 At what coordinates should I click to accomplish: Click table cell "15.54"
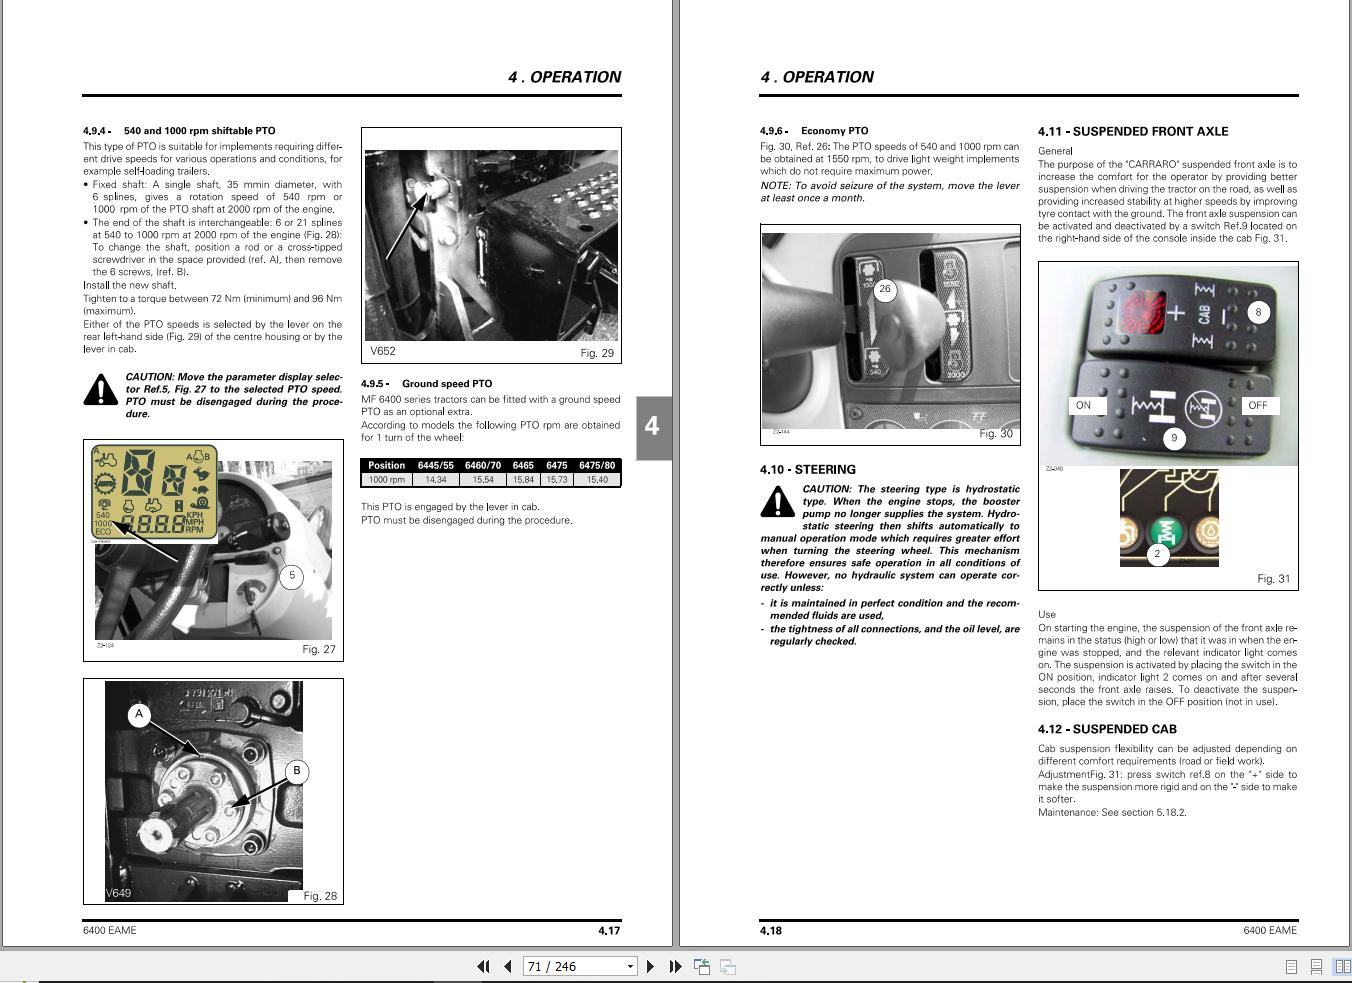tap(483, 480)
